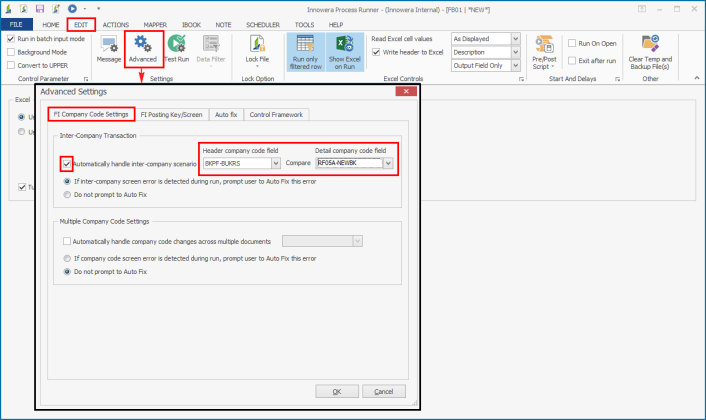Tick the Run On Open checkbox
Screen dimensions: 706x420
click(571, 44)
